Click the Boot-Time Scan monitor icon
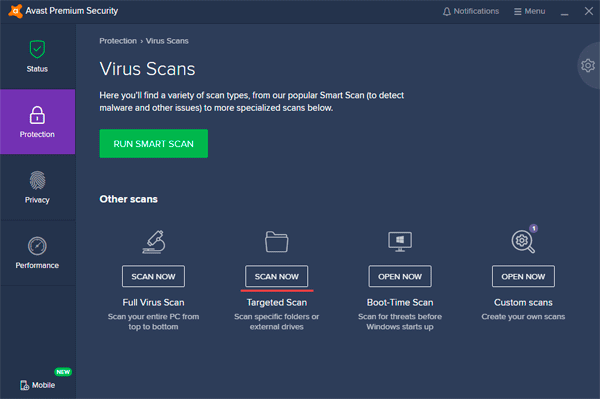This screenshot has width=600, height=399. coord(400,242)
